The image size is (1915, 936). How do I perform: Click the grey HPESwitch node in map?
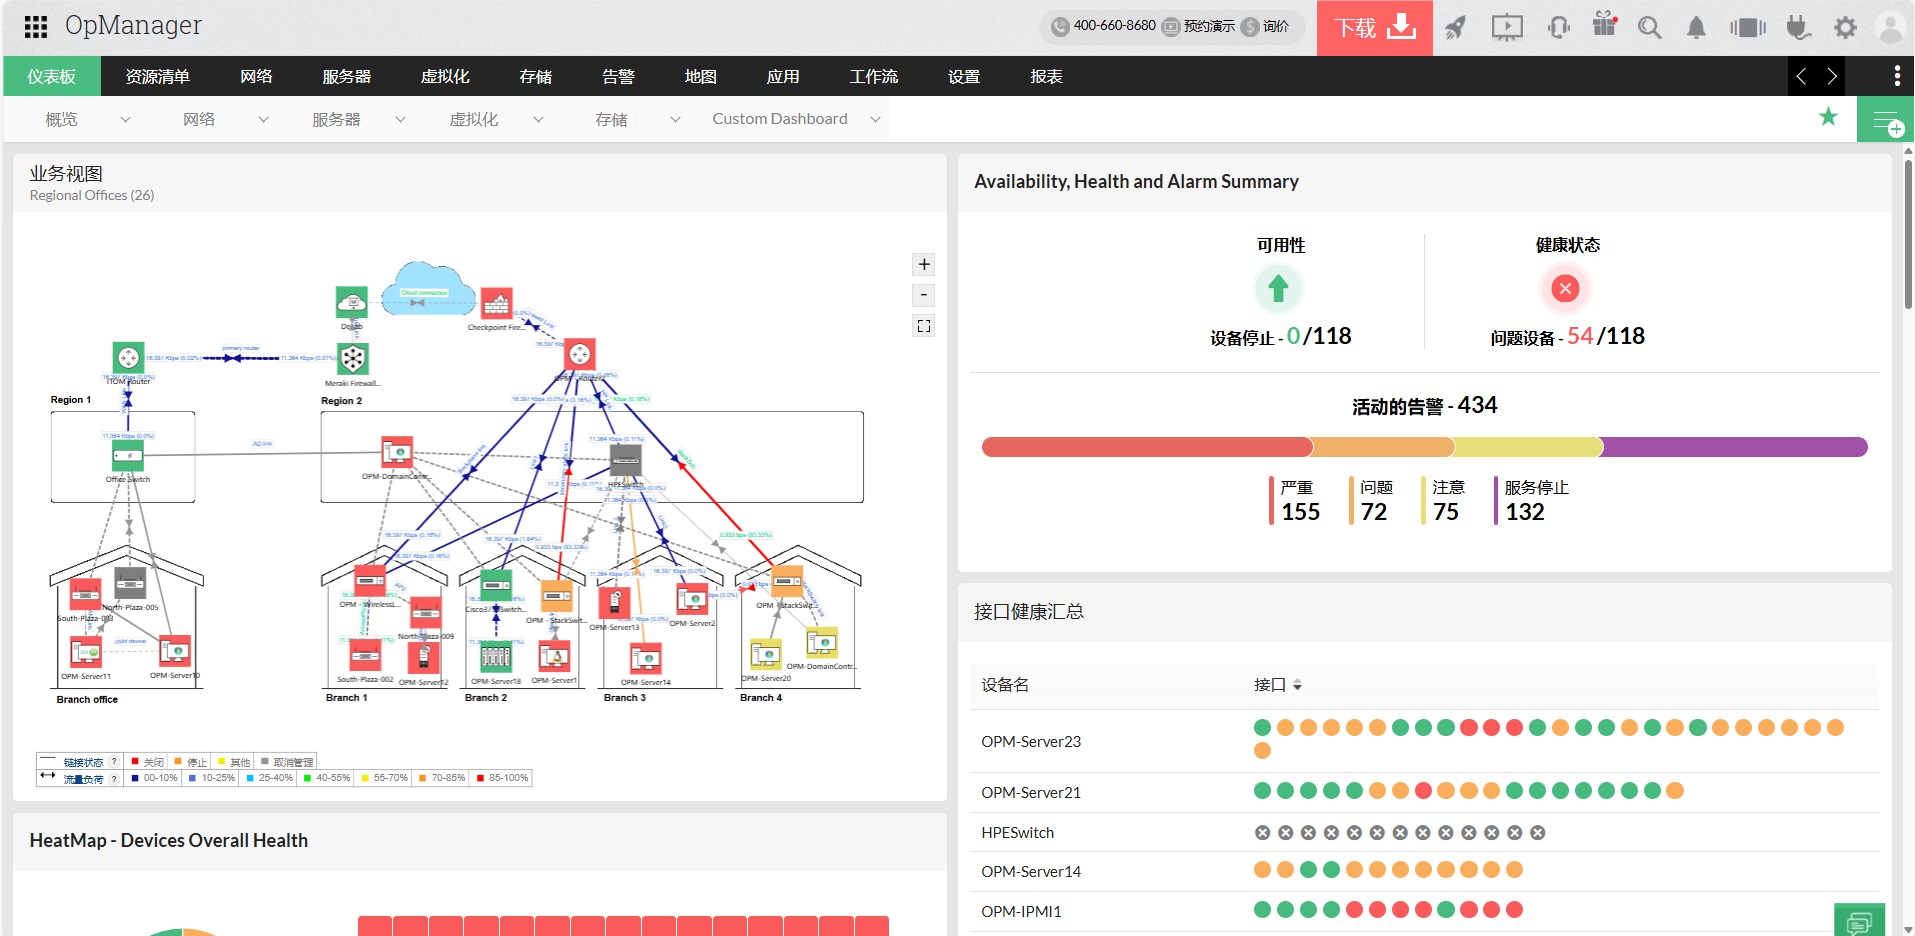625,460
